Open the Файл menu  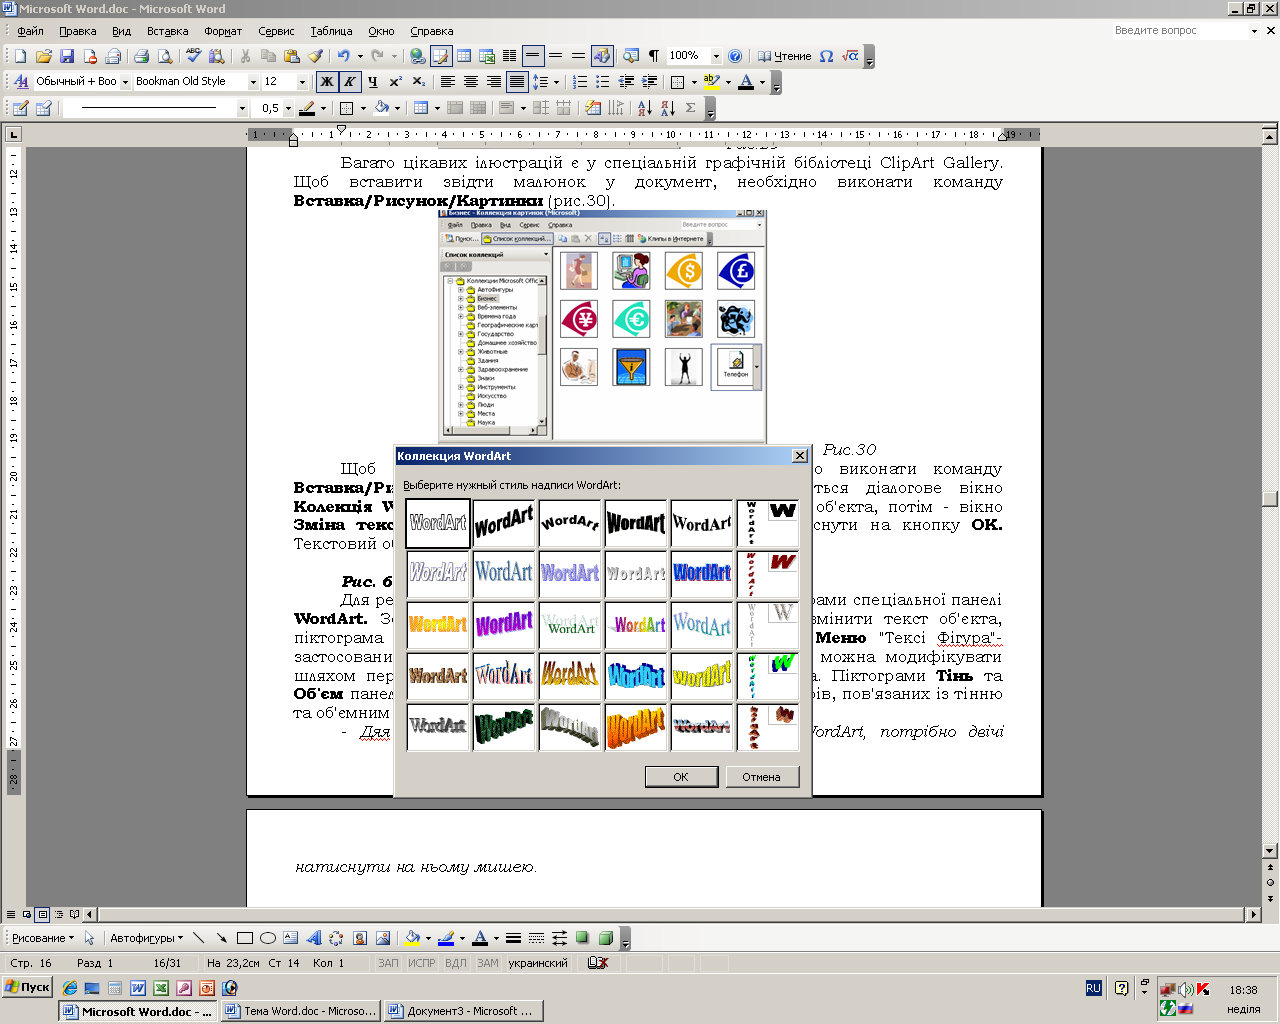(x=30, y=31)
